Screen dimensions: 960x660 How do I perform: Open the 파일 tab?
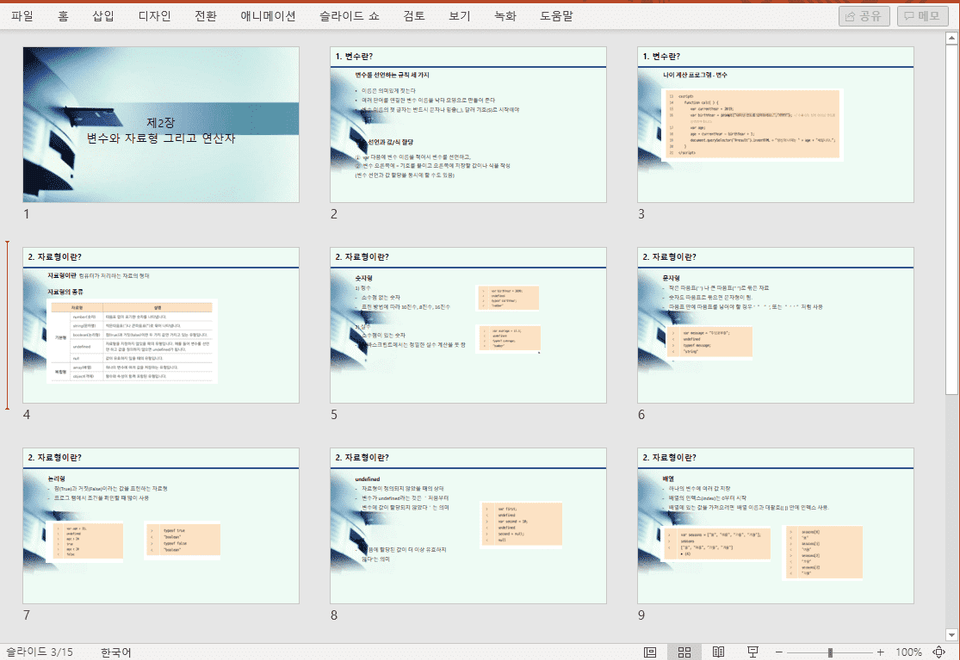(22, 16)
